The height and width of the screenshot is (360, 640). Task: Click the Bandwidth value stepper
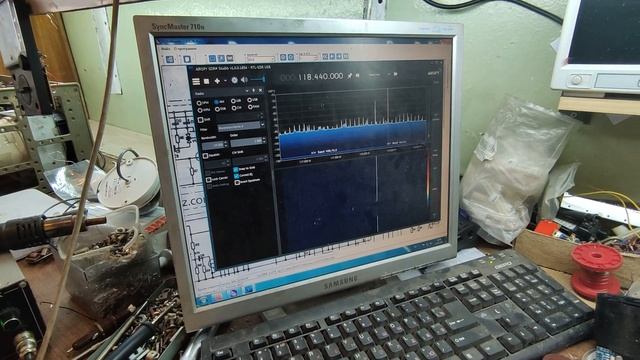tap(226, 144)
